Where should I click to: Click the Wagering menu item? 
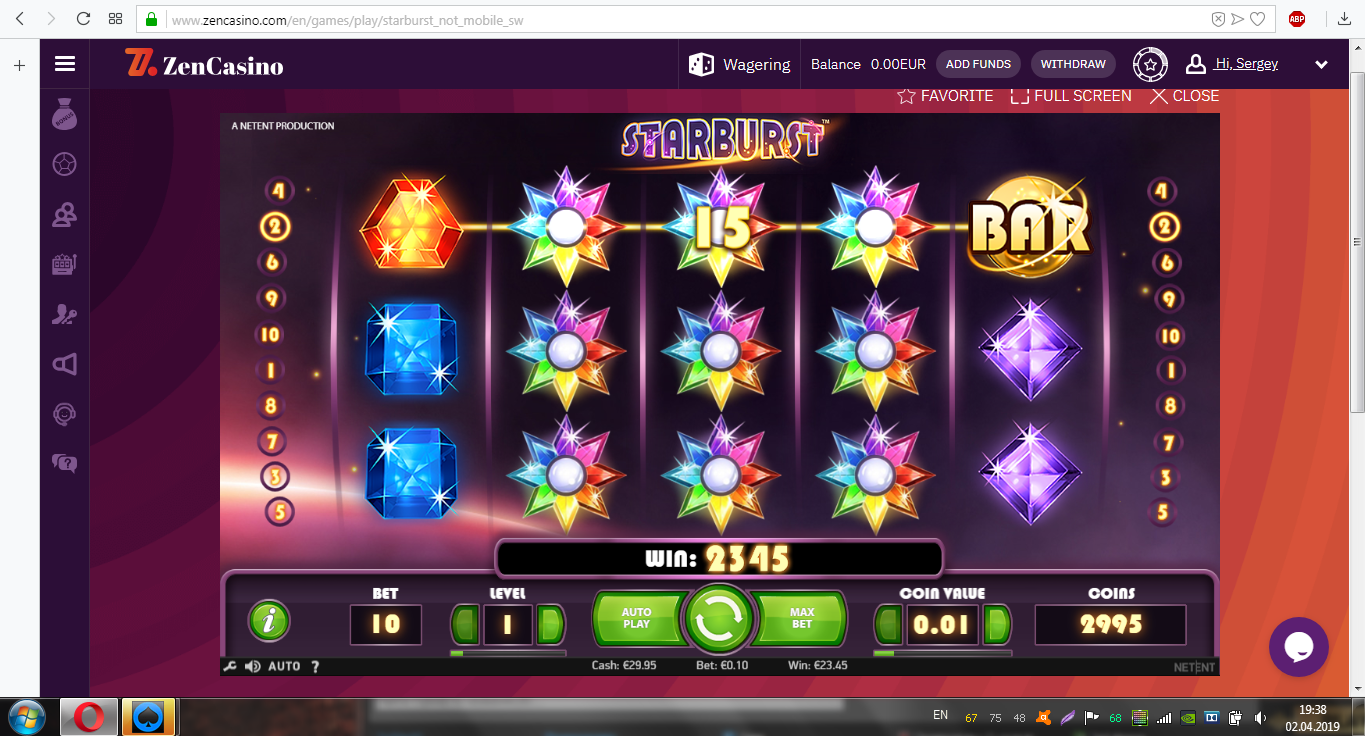(x=740, y=64)
